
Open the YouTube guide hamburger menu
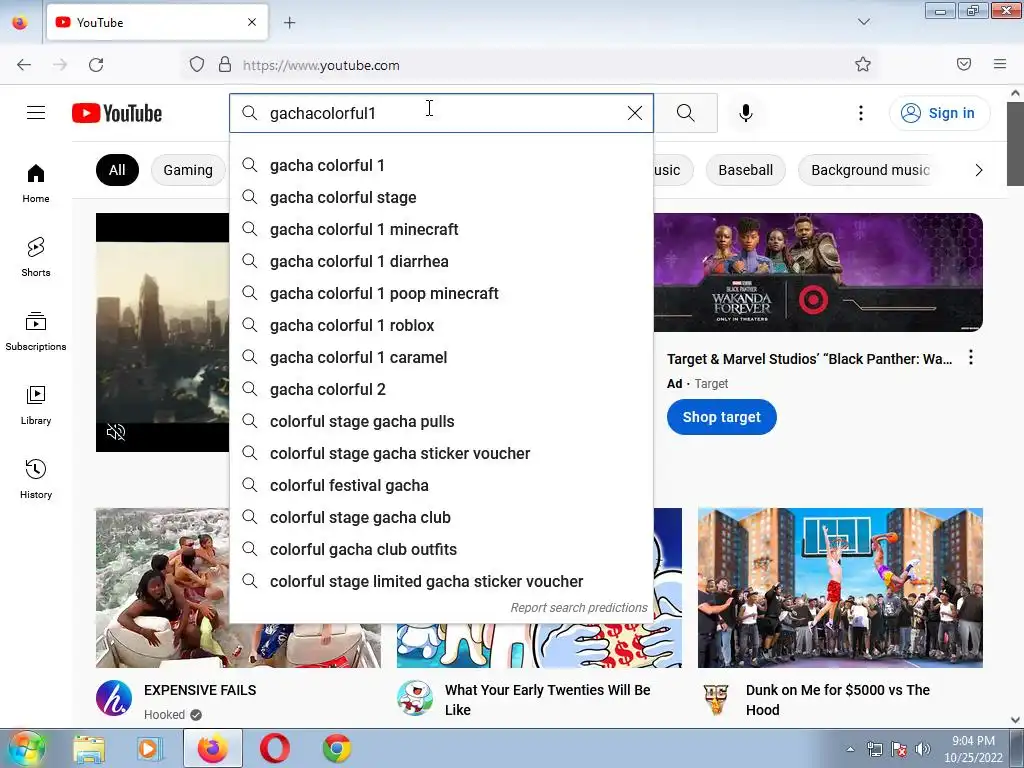coord(36,113)
